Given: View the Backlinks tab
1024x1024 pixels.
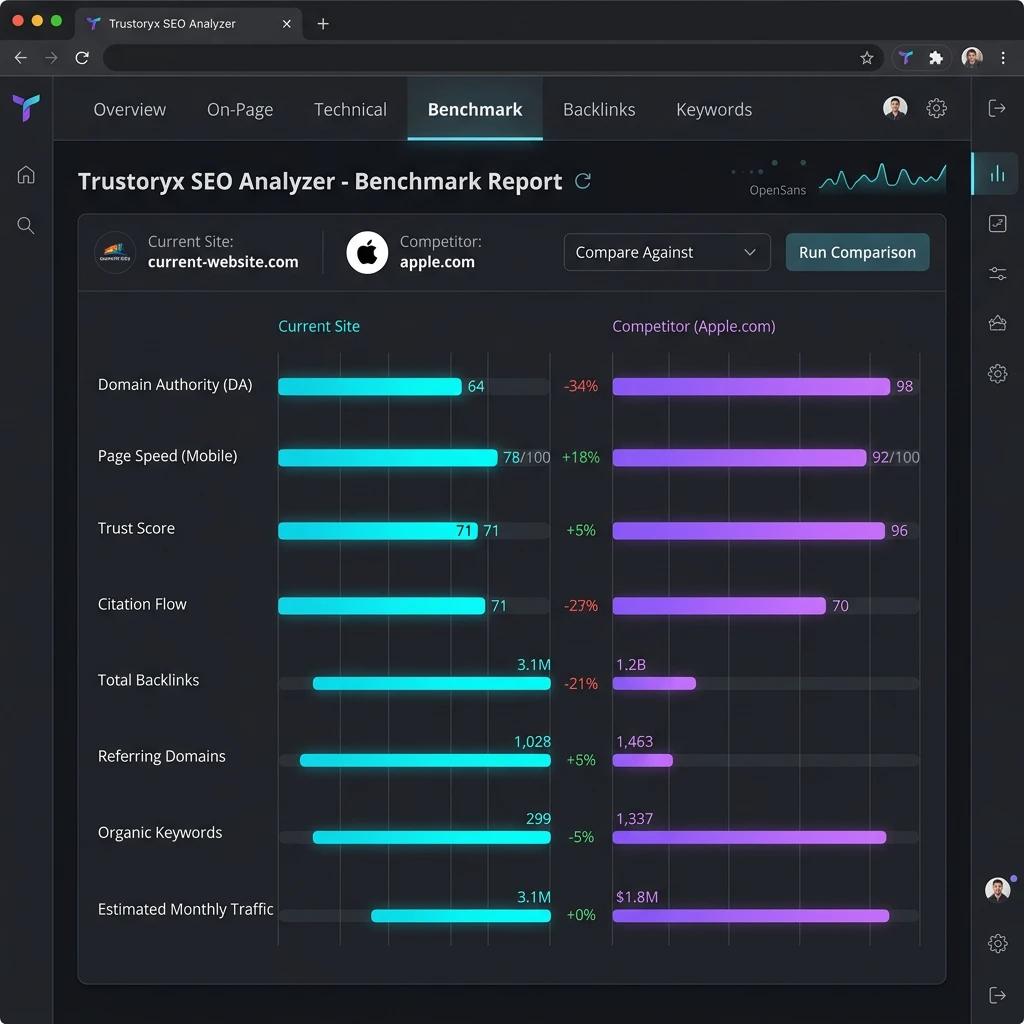Looking at the screenshot, I should 599,110.
